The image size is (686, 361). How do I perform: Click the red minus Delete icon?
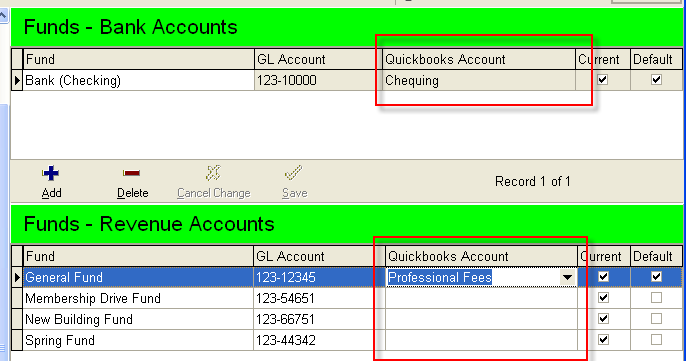point(131,173)
